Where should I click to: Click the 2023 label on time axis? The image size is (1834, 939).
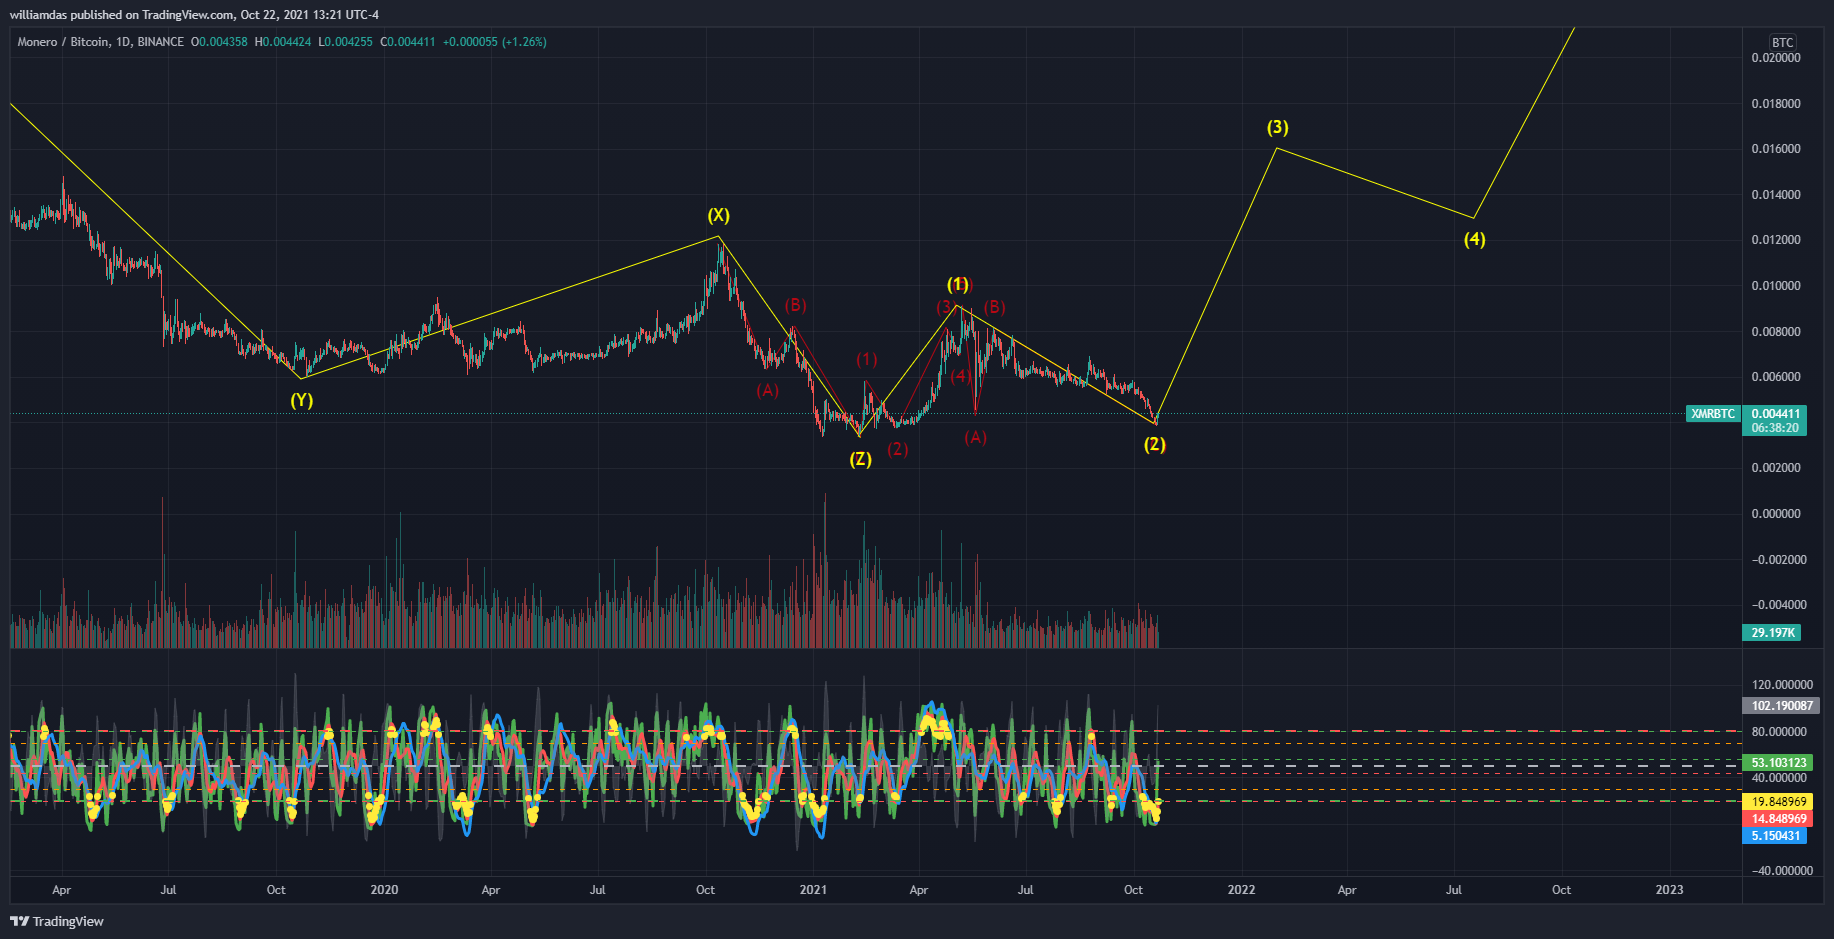(1669, 890)
